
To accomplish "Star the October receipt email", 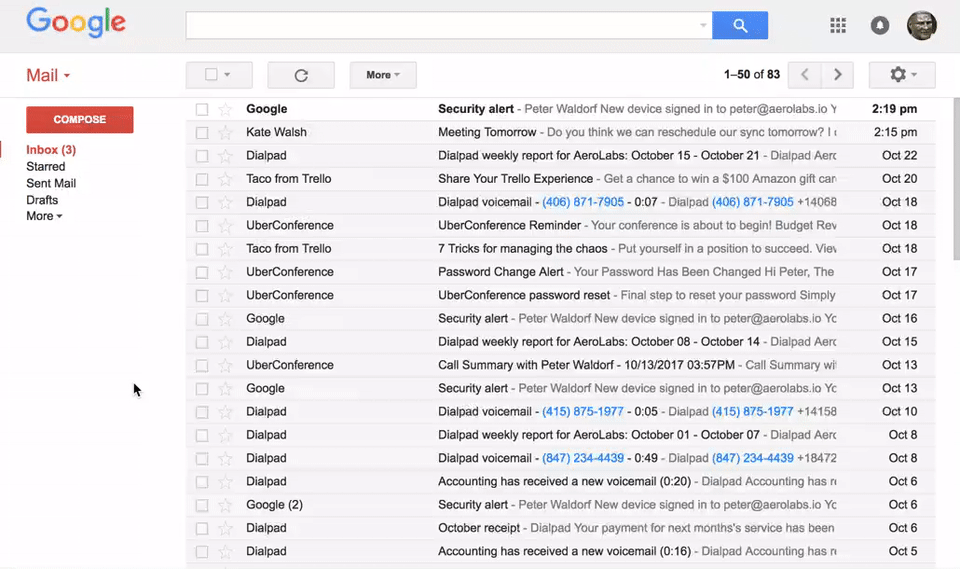I will click(225, 528).
